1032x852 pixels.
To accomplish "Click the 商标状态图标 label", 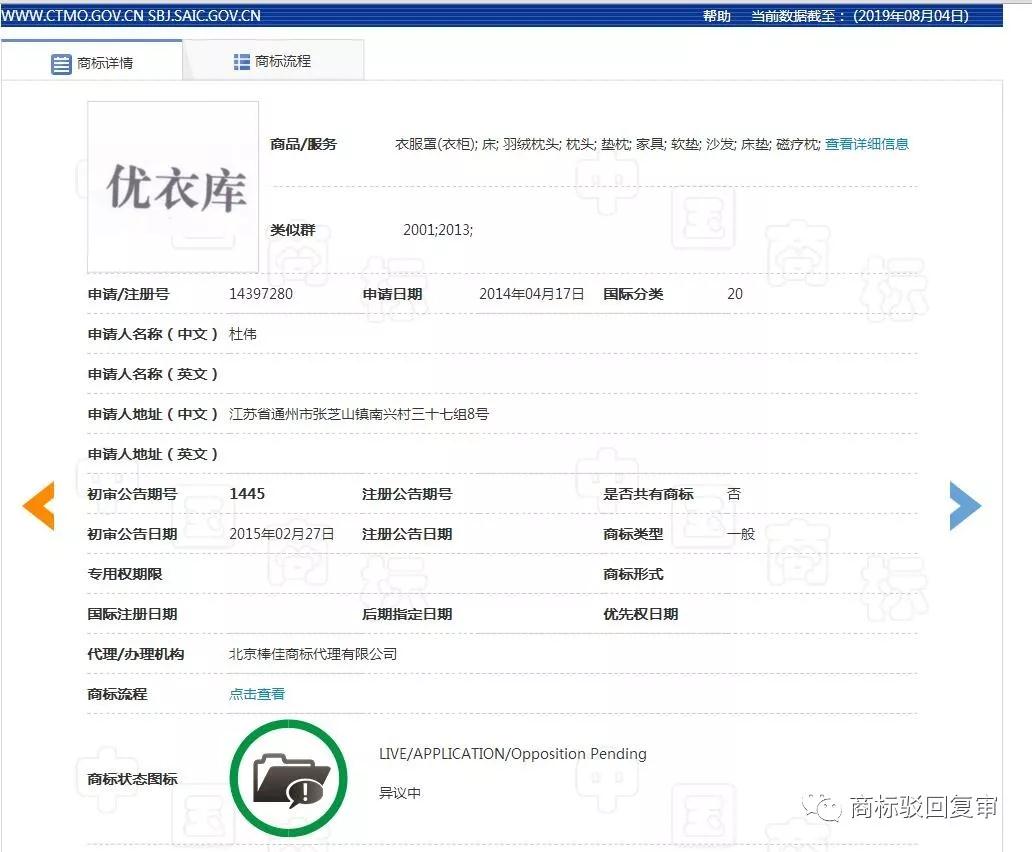I will click(x=132, y=779).
